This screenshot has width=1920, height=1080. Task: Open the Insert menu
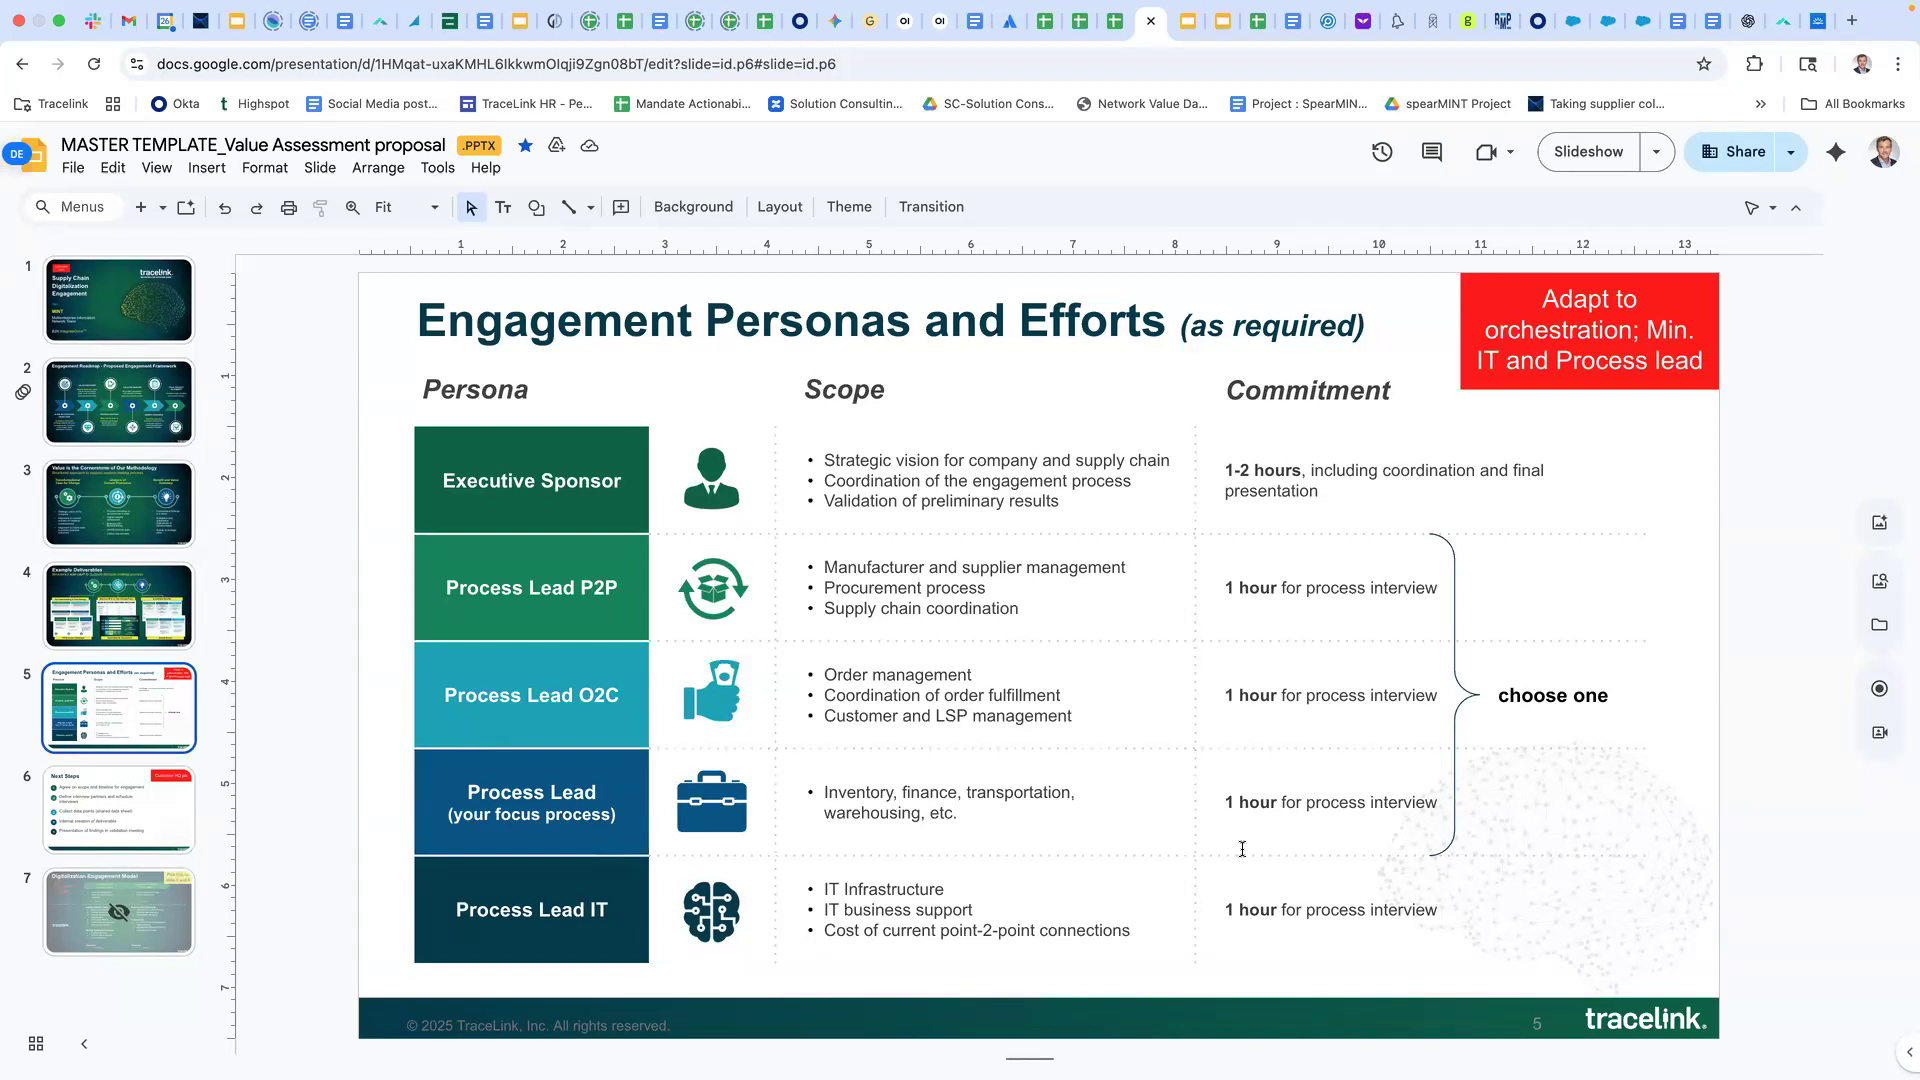coord(206,168)
